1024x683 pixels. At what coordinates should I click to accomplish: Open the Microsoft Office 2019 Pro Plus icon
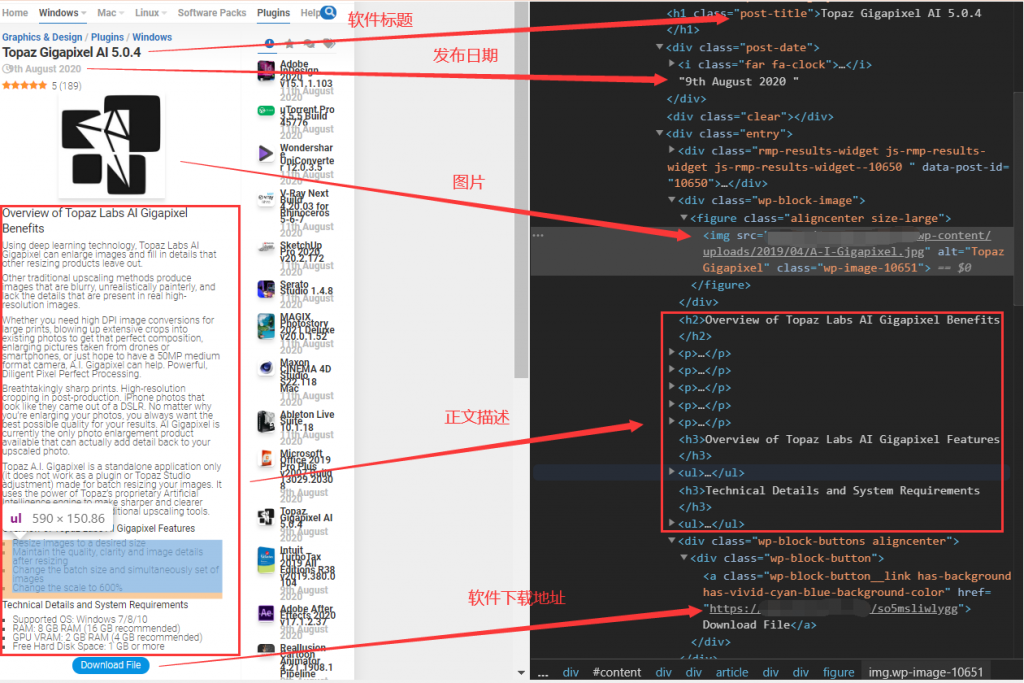pos(266,459)
